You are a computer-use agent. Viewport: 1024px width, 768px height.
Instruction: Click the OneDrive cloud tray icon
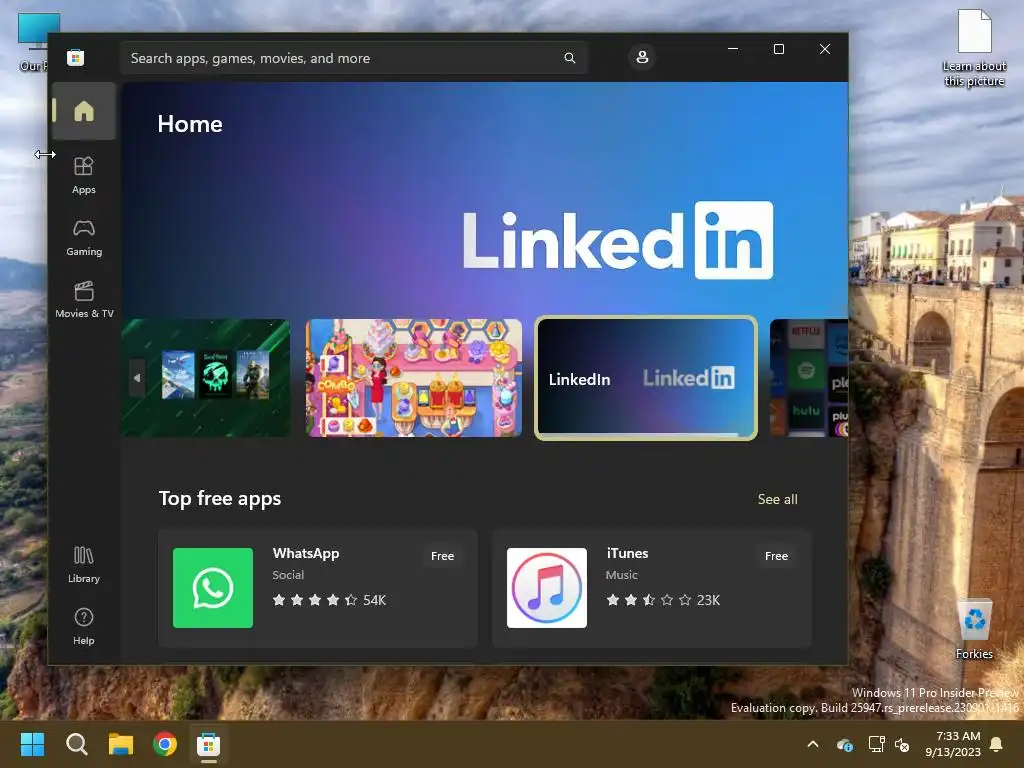[x=844, y=744]
